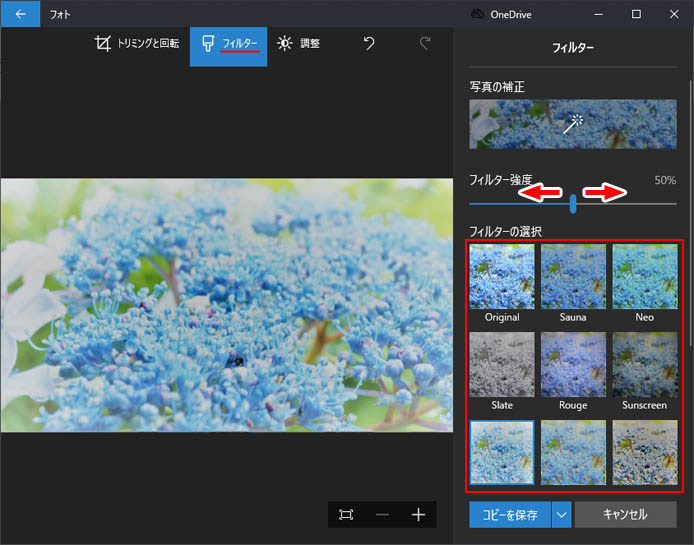Apply the Slate monochrome filter
Image resolution: width=694 pixels, height=545 pixels.
[x=502, y=364]
